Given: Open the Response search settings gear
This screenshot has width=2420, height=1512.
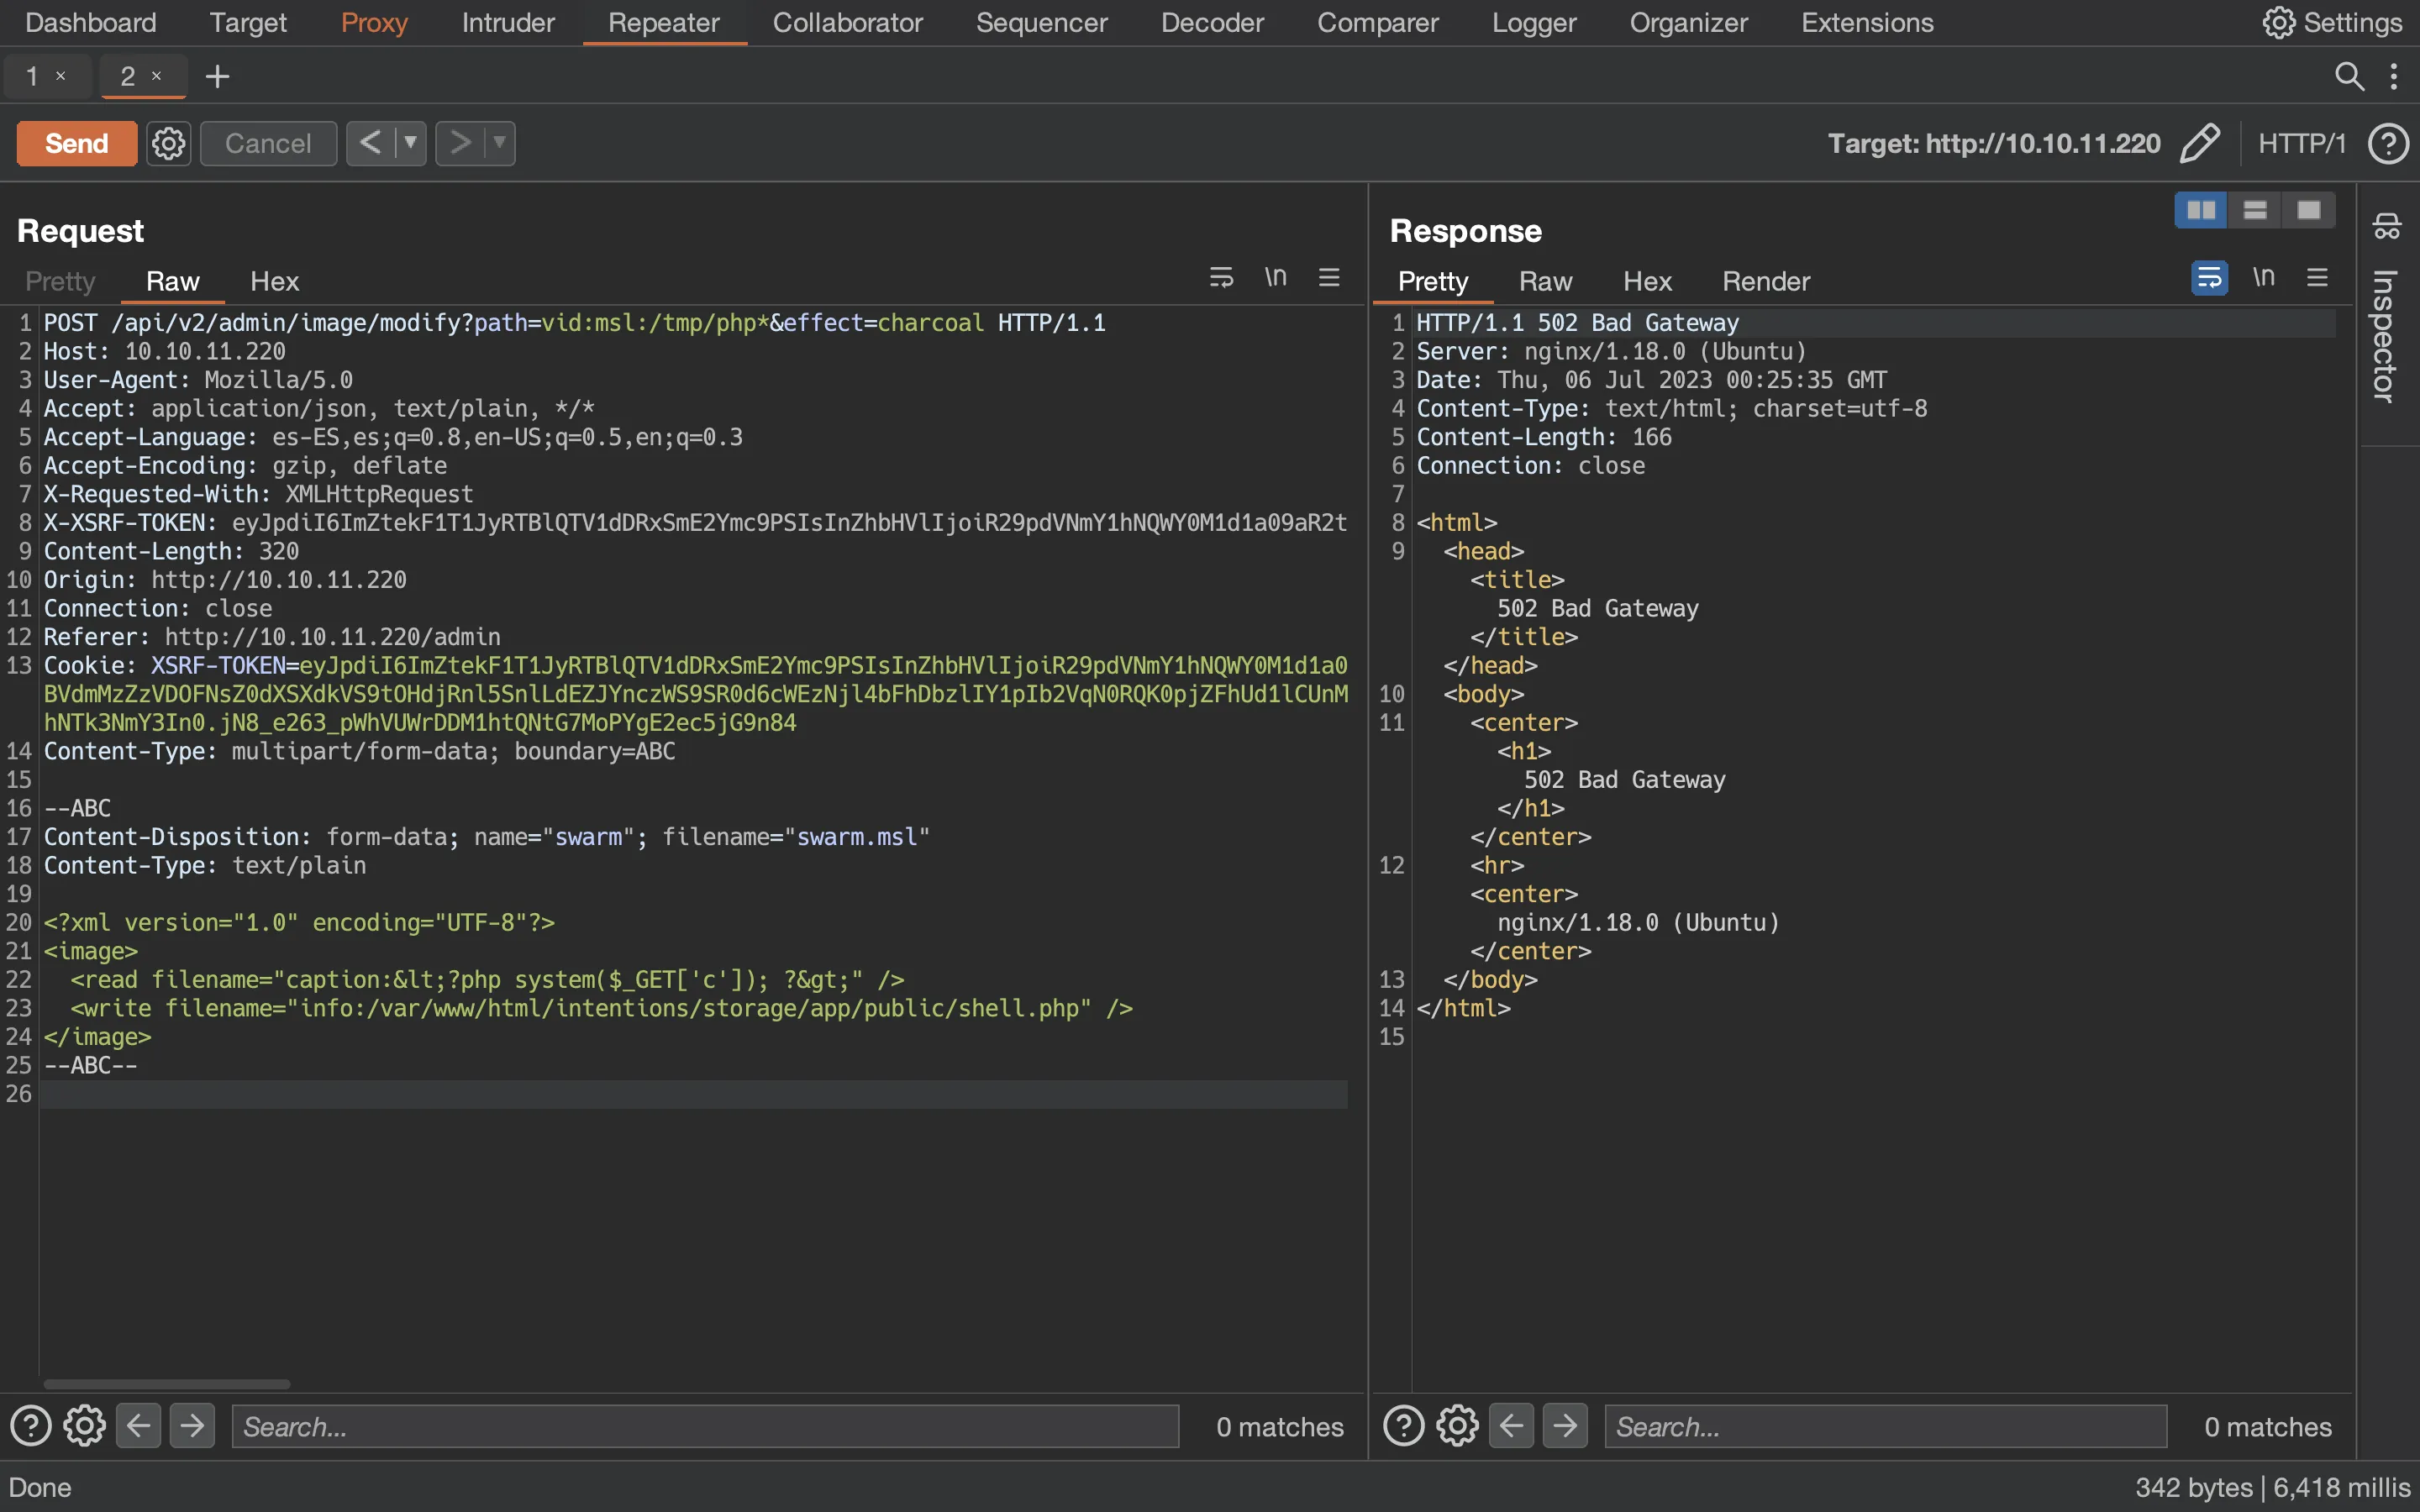Looking at the screenshot, I should coord(1458,1426).
